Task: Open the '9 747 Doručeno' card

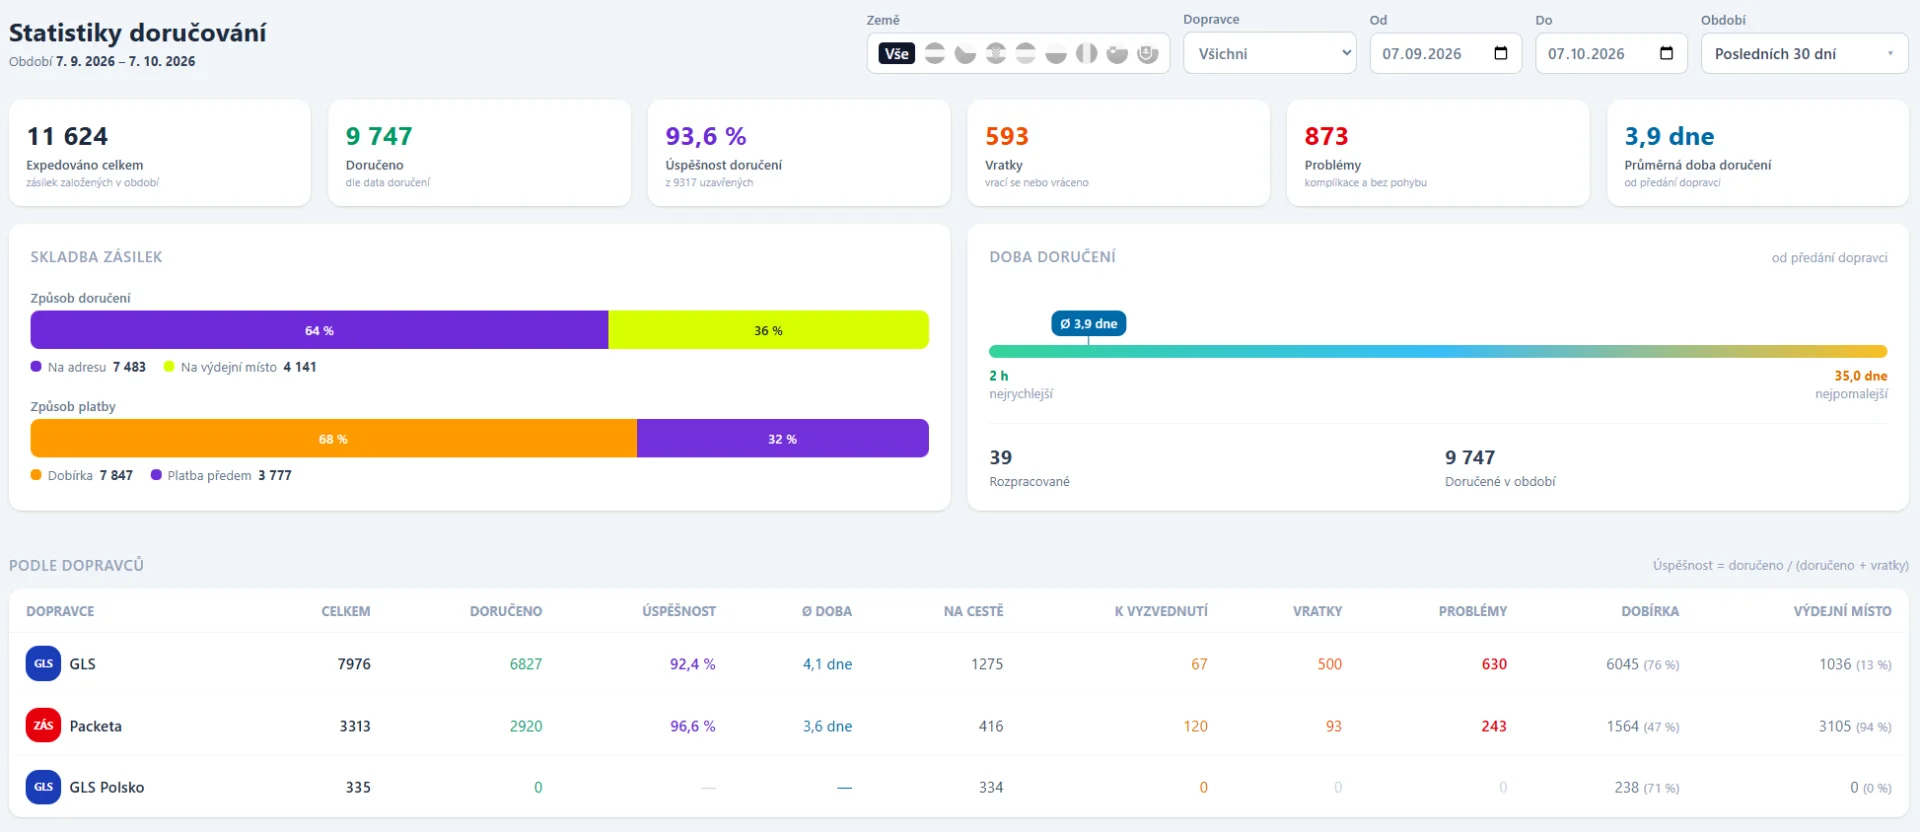Action: point(479,153)
